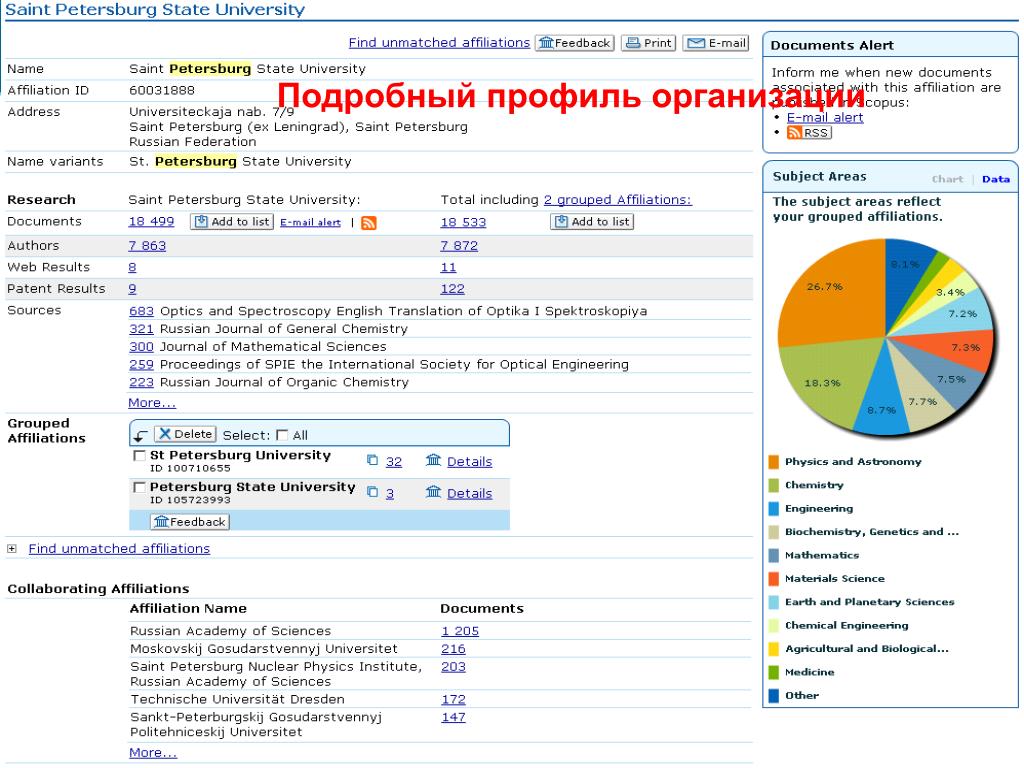Image resolution: width=1024 pixels, height=768 pixels.
Task: Send the affiliation page by E-mail
Action: [716, 43]
